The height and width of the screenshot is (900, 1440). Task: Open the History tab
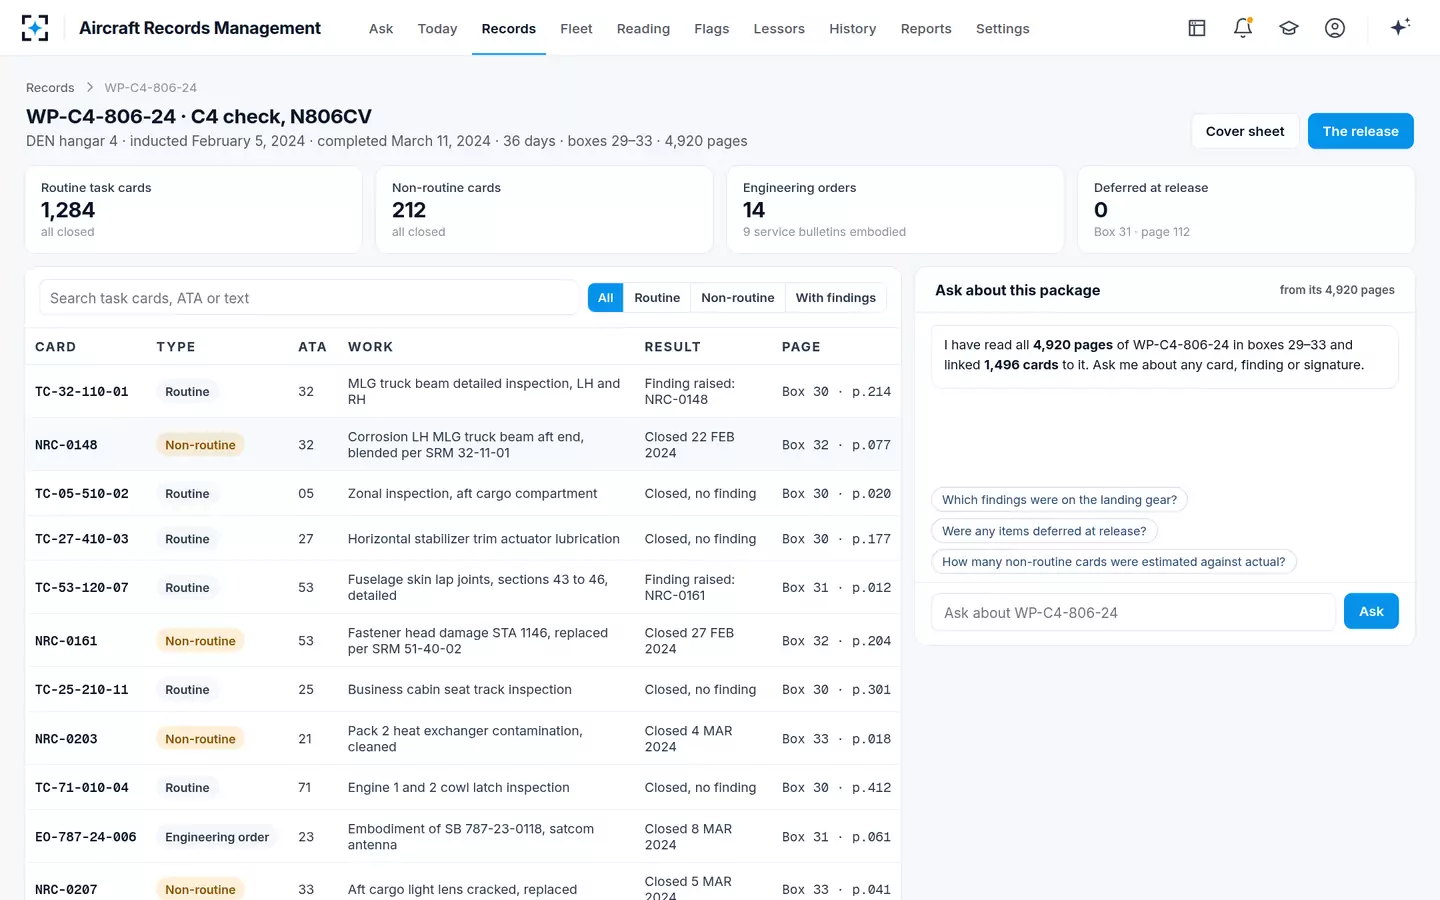click(853, 29)
